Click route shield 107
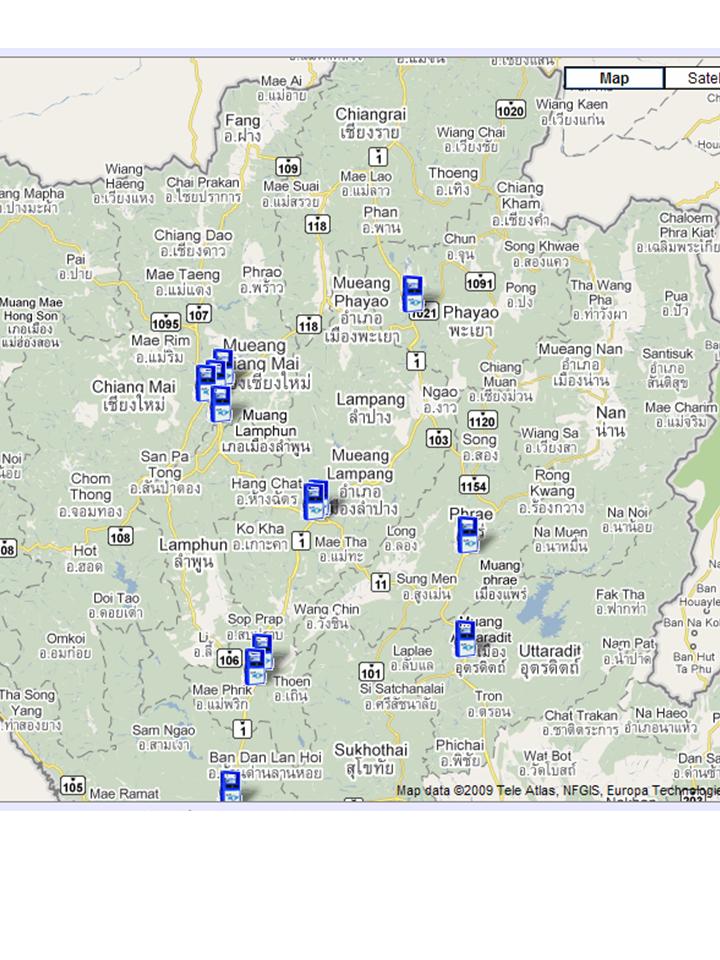720x960 pixels. [x=198, y=314]
